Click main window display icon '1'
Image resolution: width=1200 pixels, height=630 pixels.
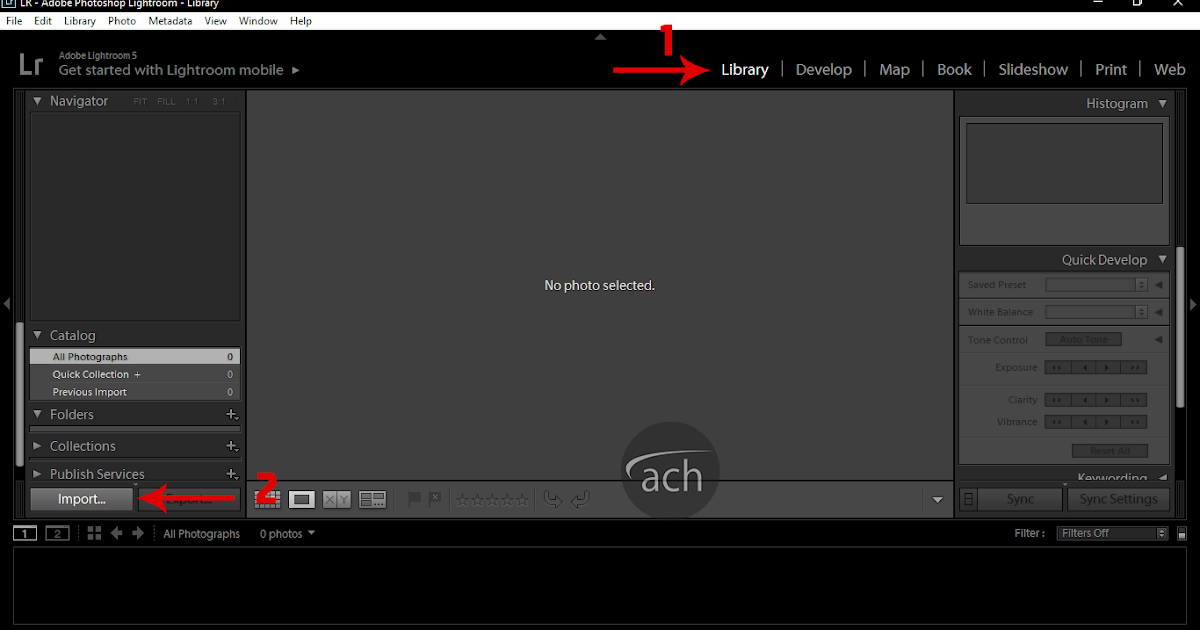pos(25,533)
